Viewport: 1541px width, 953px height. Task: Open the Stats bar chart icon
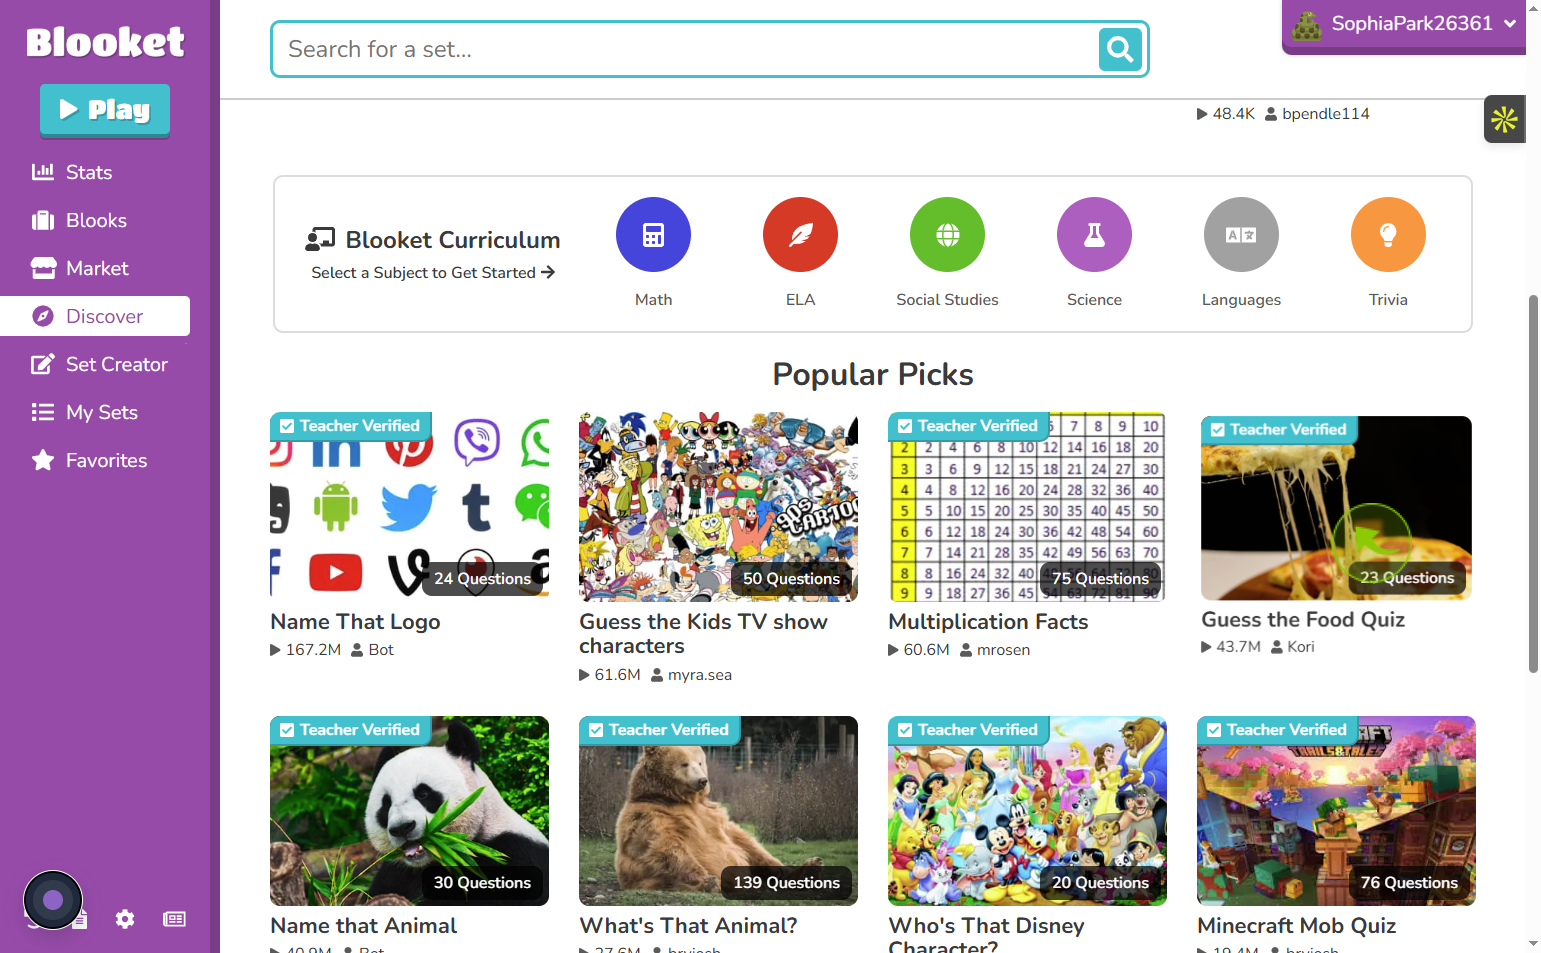tap(43, 172)
